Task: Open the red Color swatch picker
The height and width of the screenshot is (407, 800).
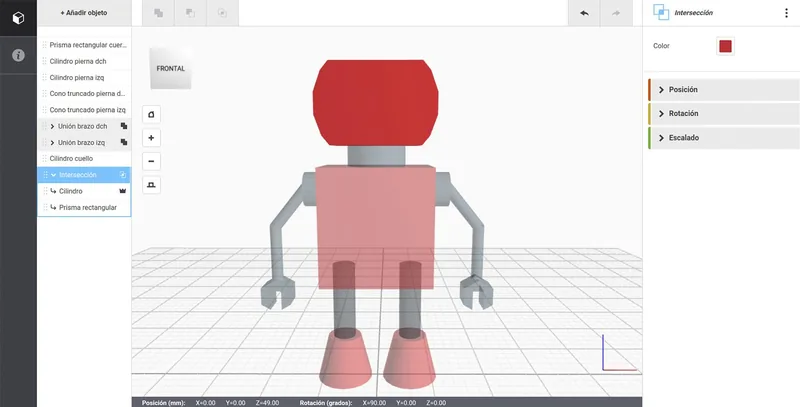Action: pos(725,46)
